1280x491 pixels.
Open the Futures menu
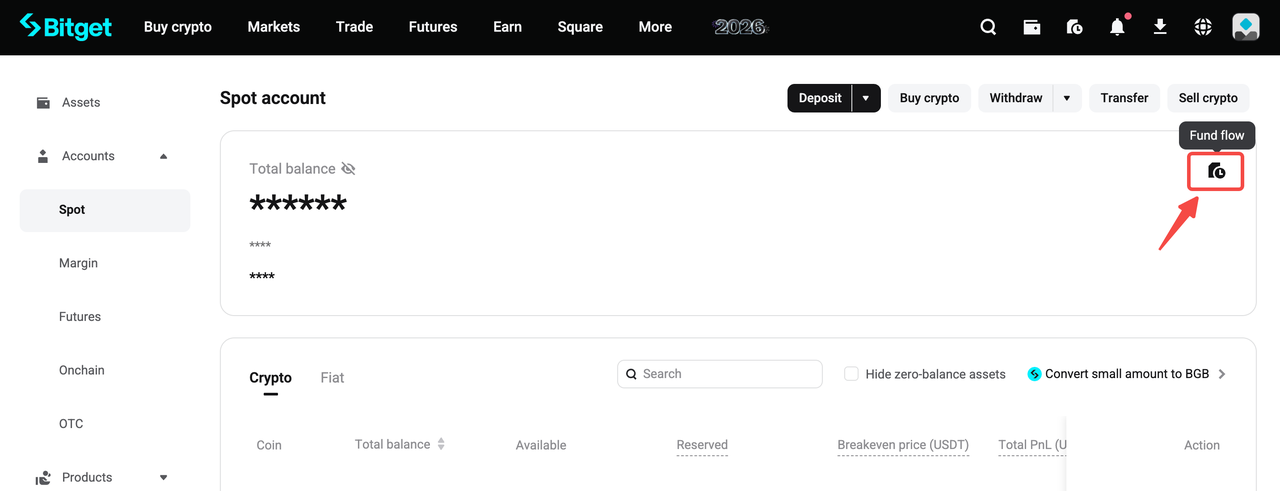433,27
